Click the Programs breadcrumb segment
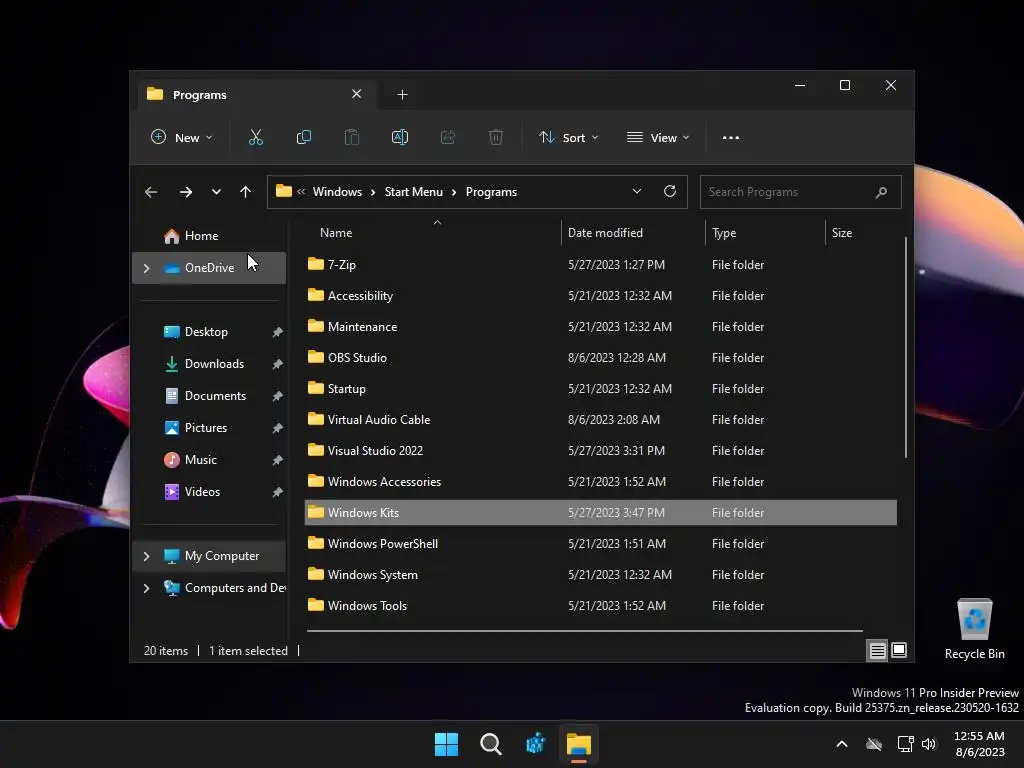Image resolution: width=1024 pixels, height=768 pixels. 491,192
